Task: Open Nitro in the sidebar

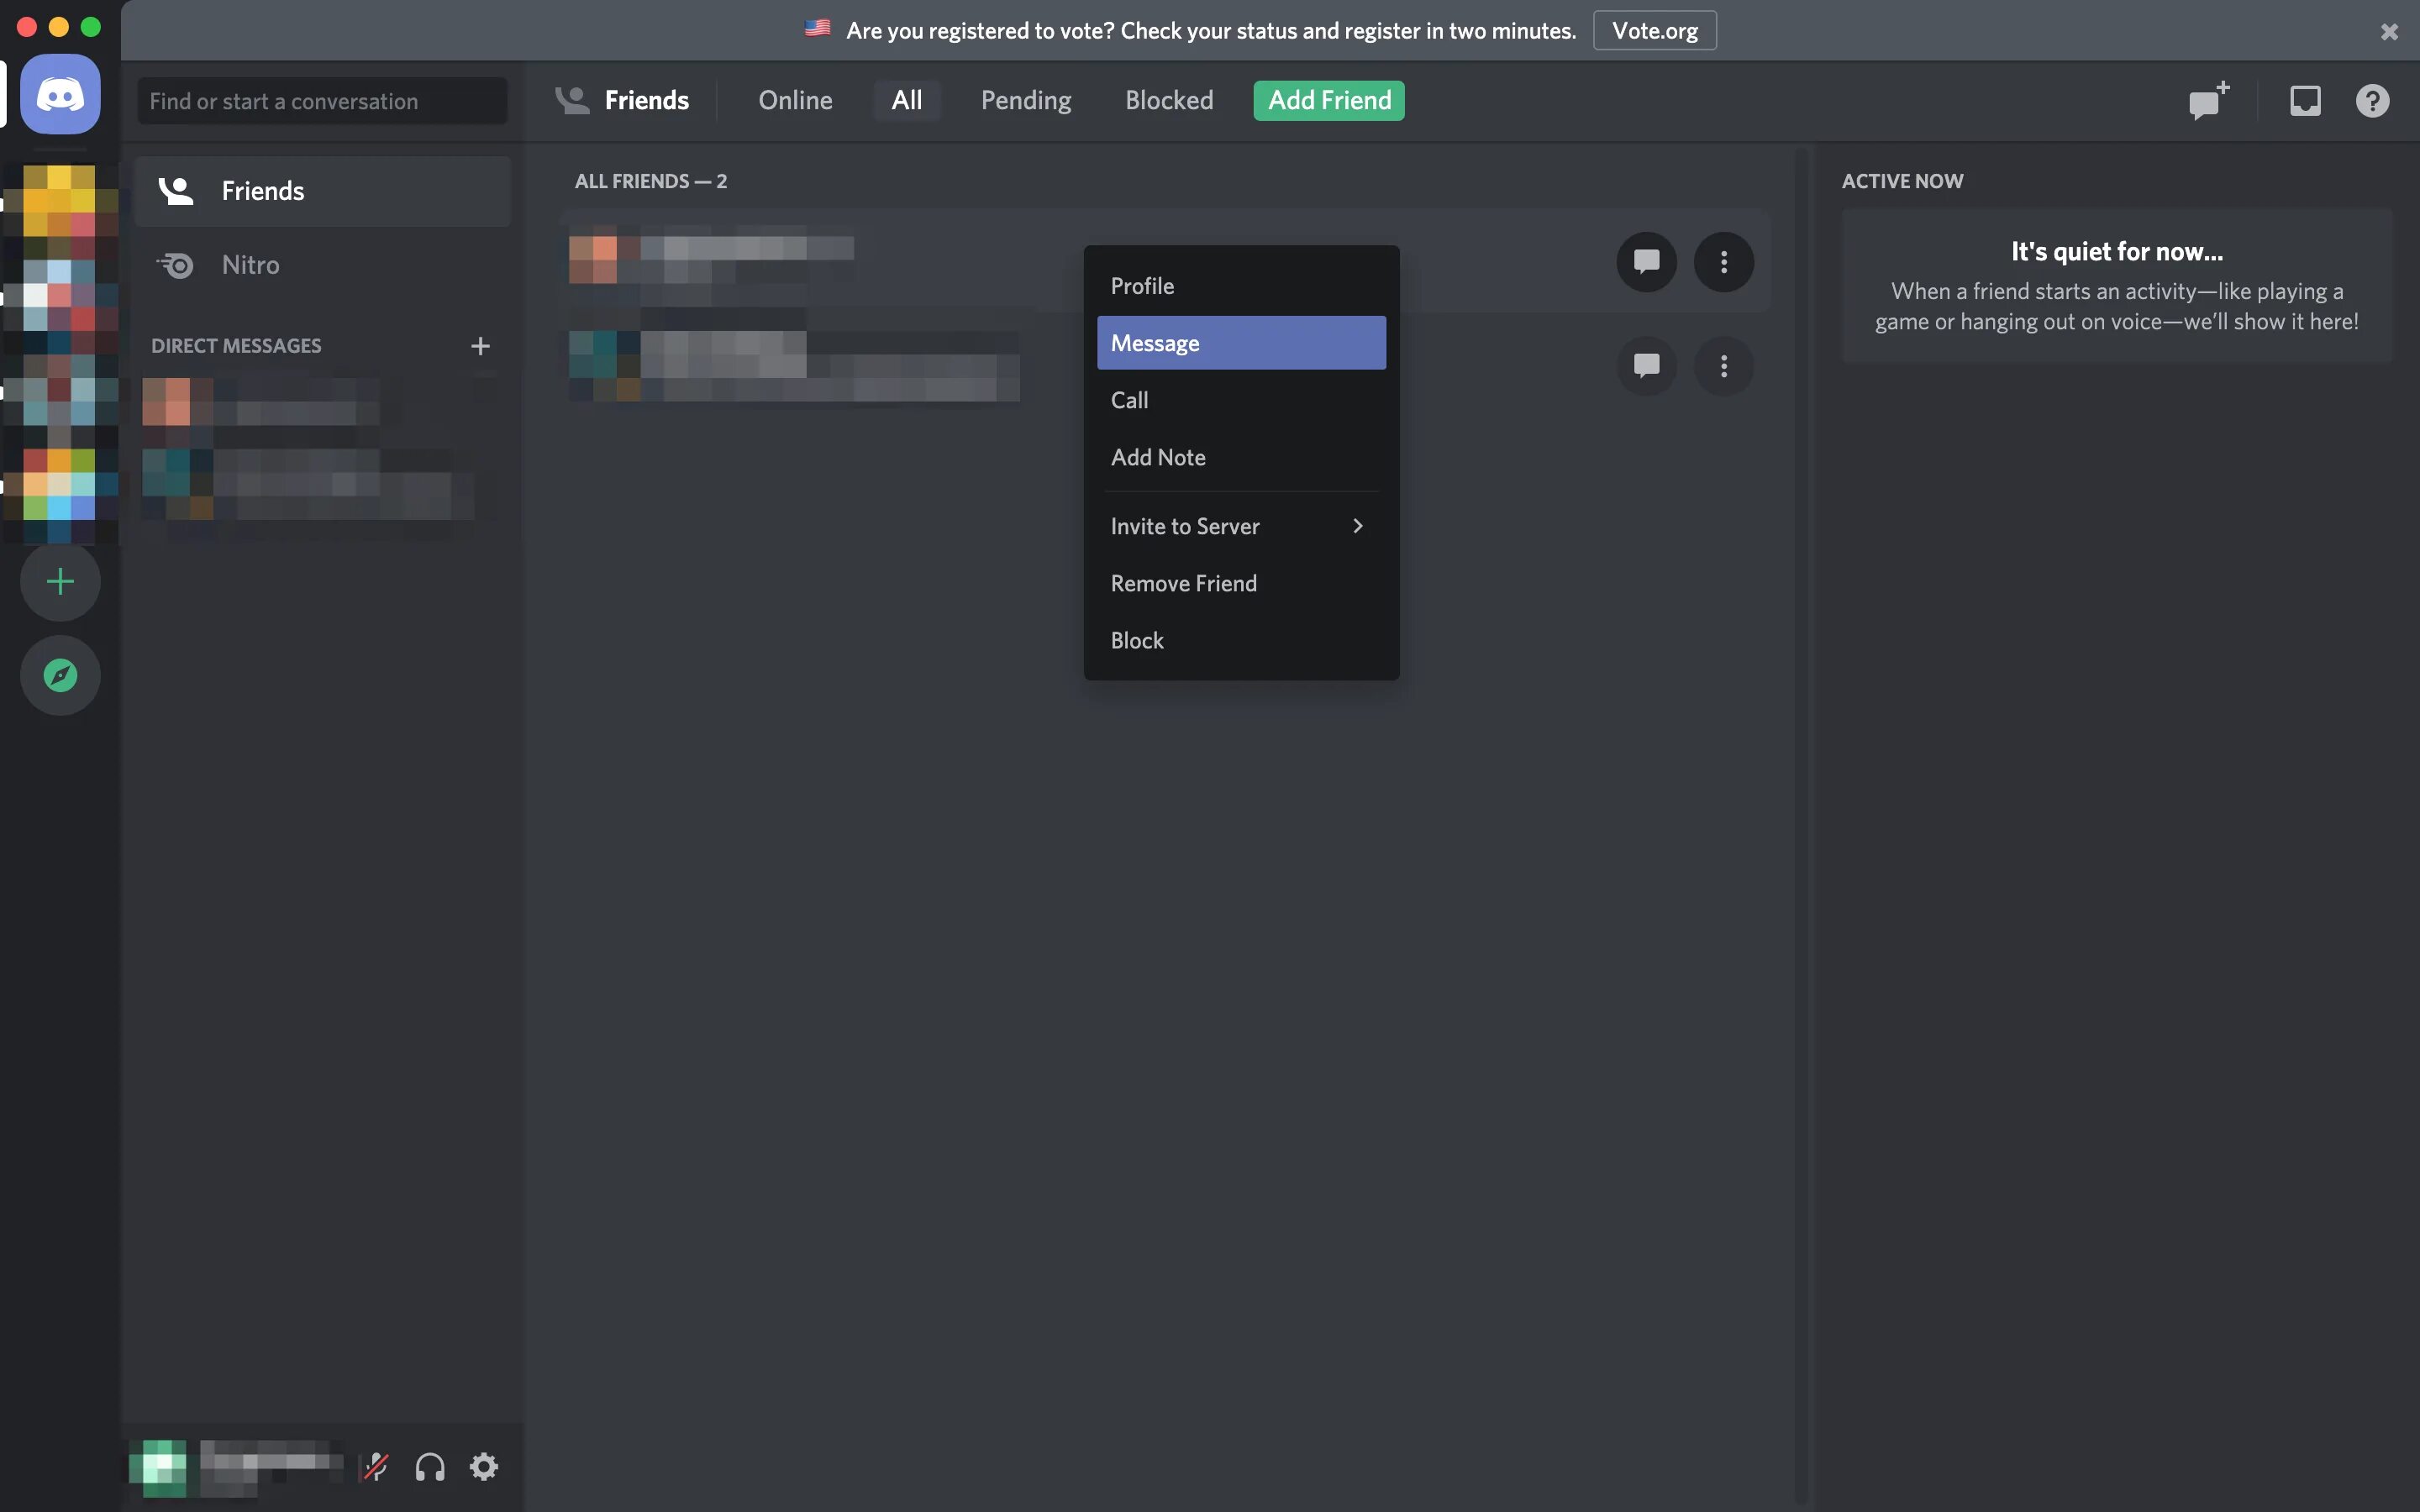Action: pos(250,265)
